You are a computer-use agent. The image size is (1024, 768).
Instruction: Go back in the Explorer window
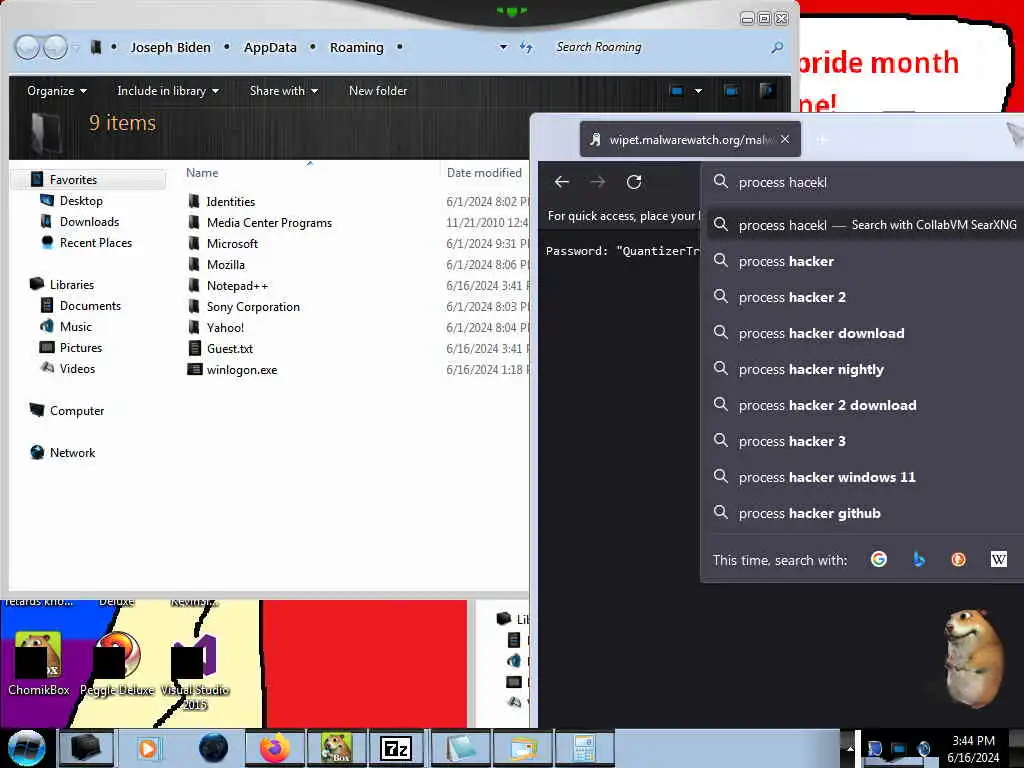point(27,47)
